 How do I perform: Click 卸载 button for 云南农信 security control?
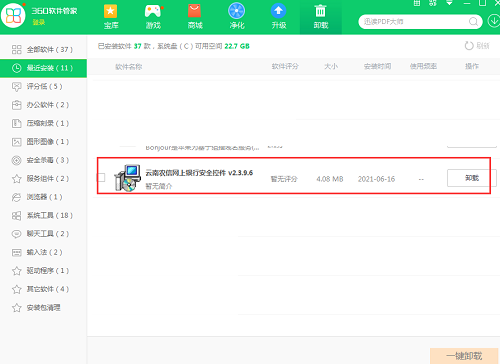(472, 178)
